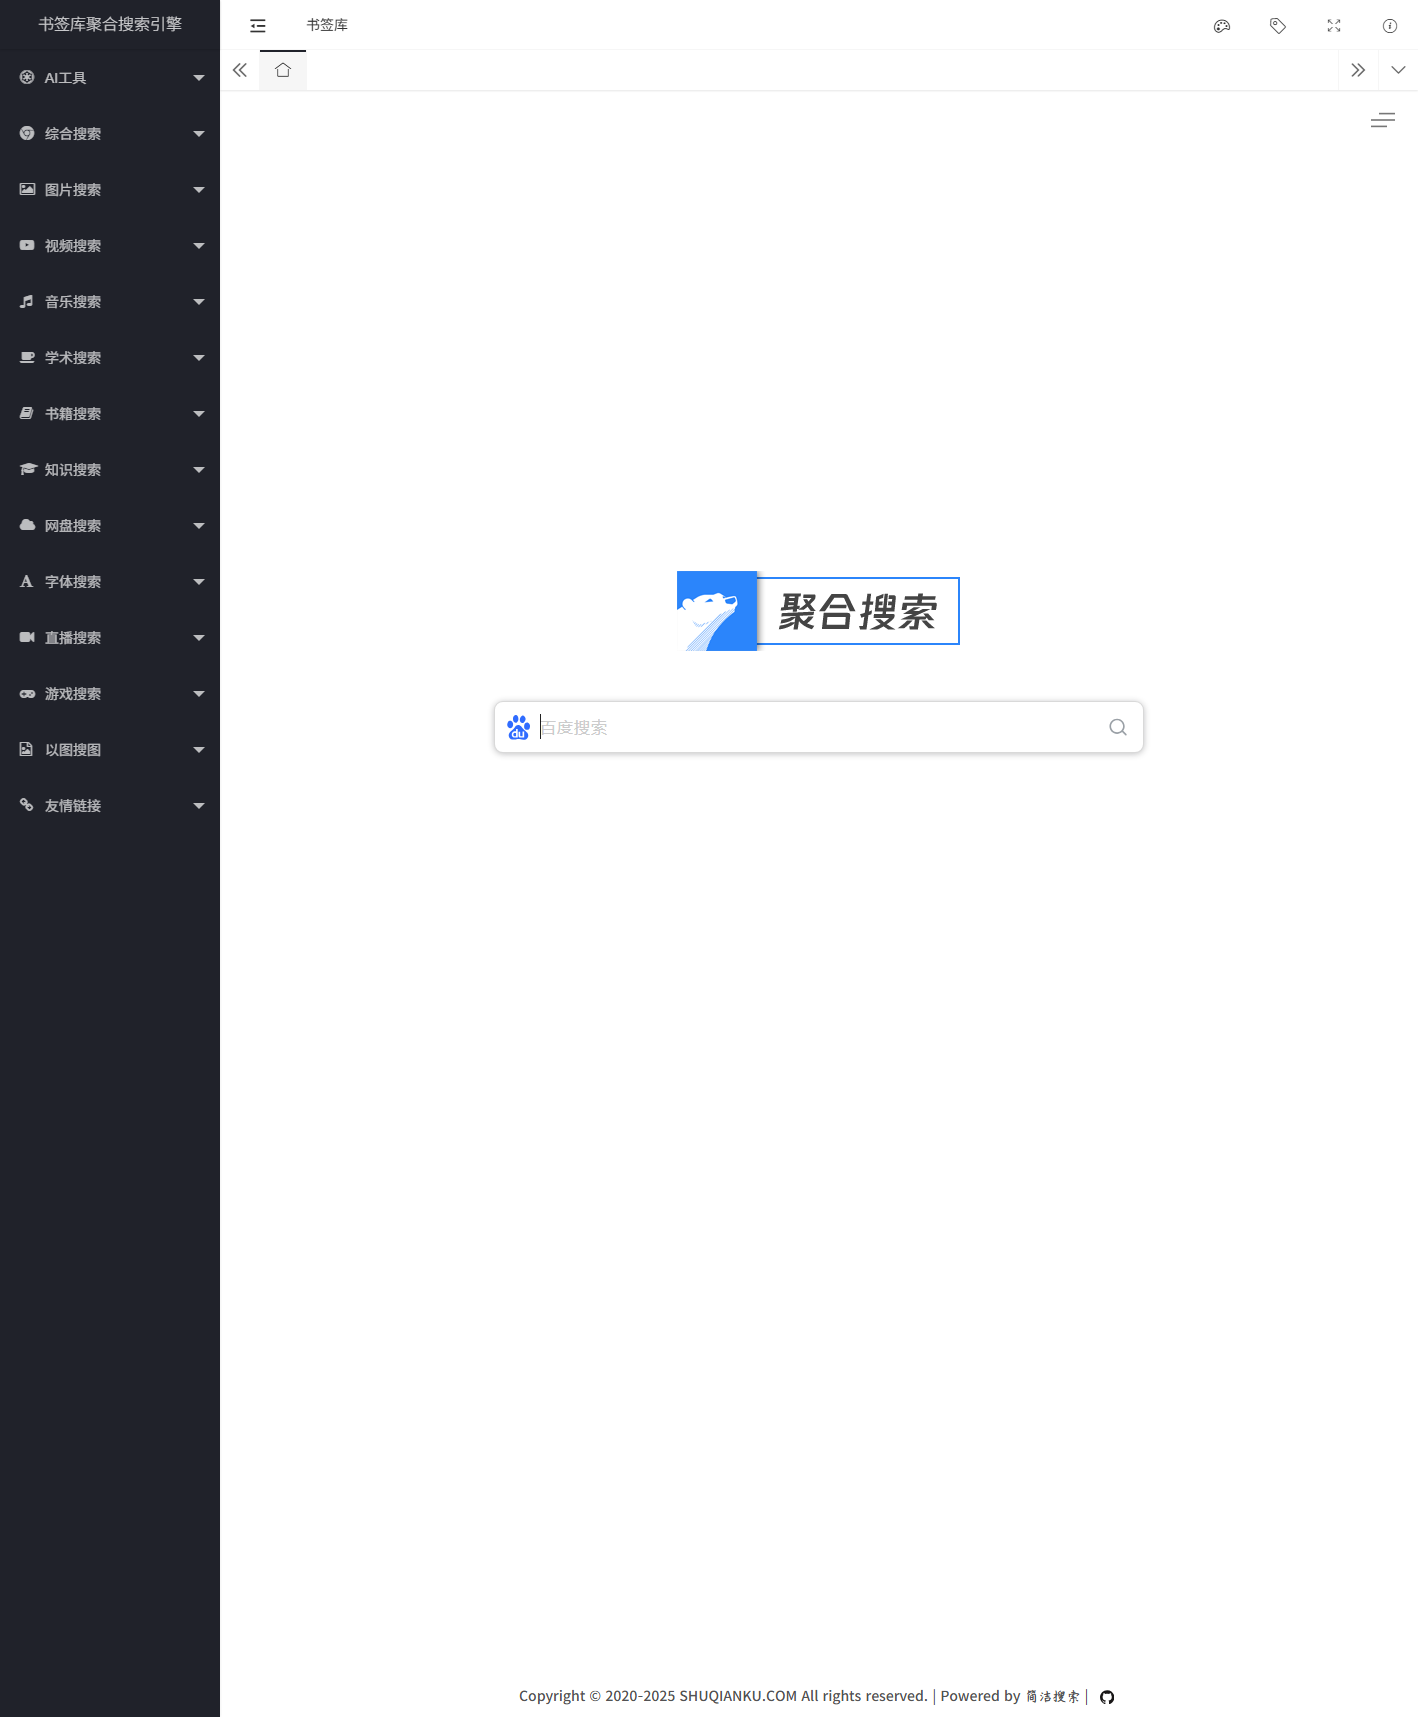Open the tab operations dropdown chevron

click(x=1398, y=70)
